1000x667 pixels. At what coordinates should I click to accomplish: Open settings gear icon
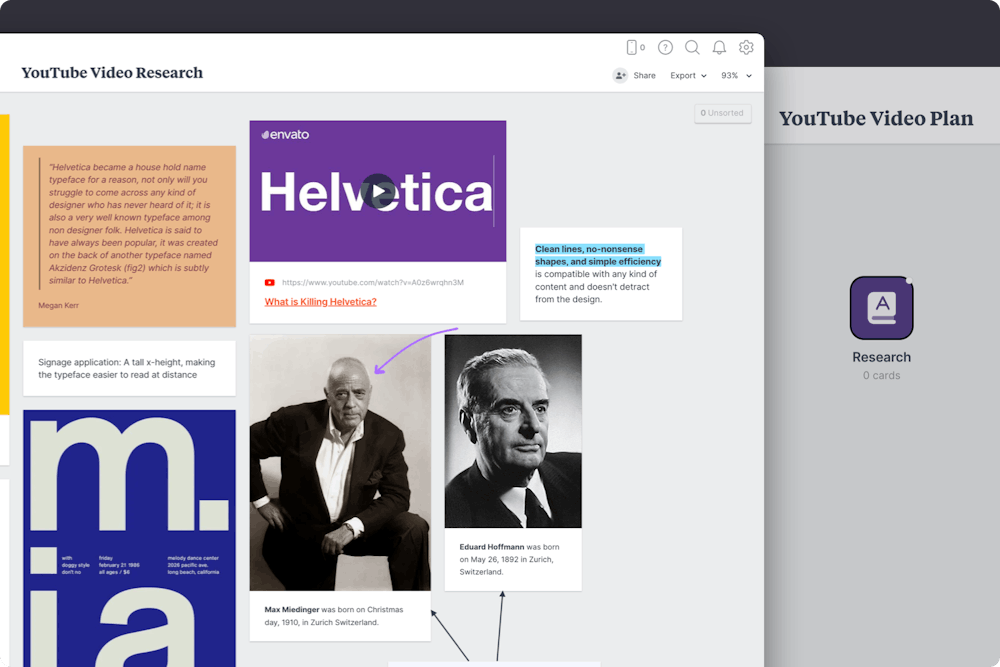(746, 47)
